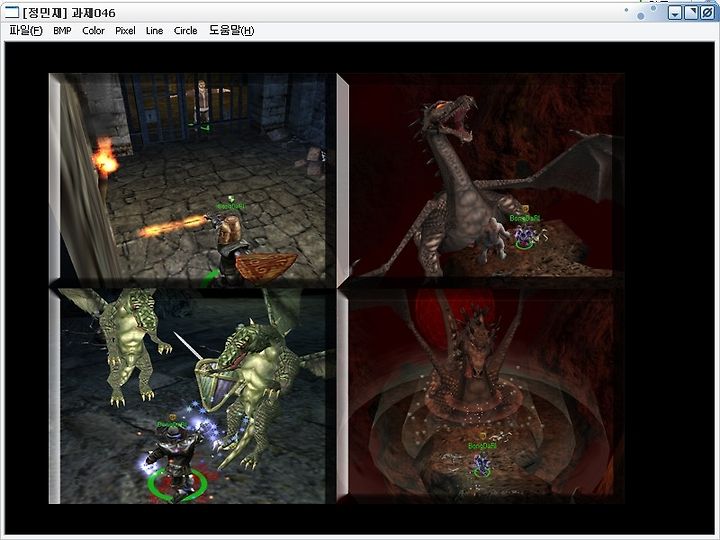Open the Pixel menu
The width and height of the screenshot is (720, 540).
point(125,31)
